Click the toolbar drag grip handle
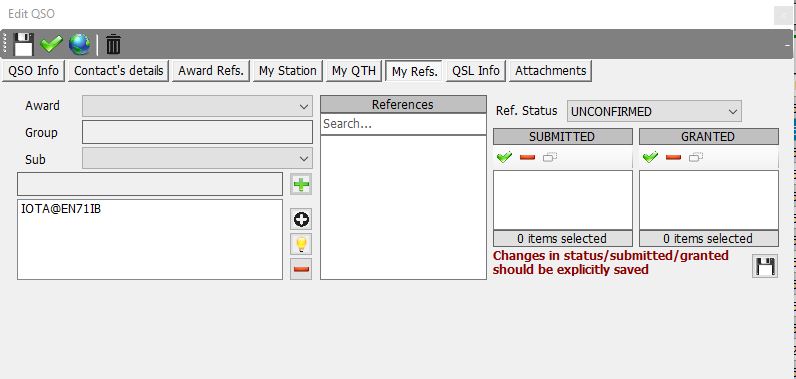Screen dimensions: 796x379 [x=6, y=44]
